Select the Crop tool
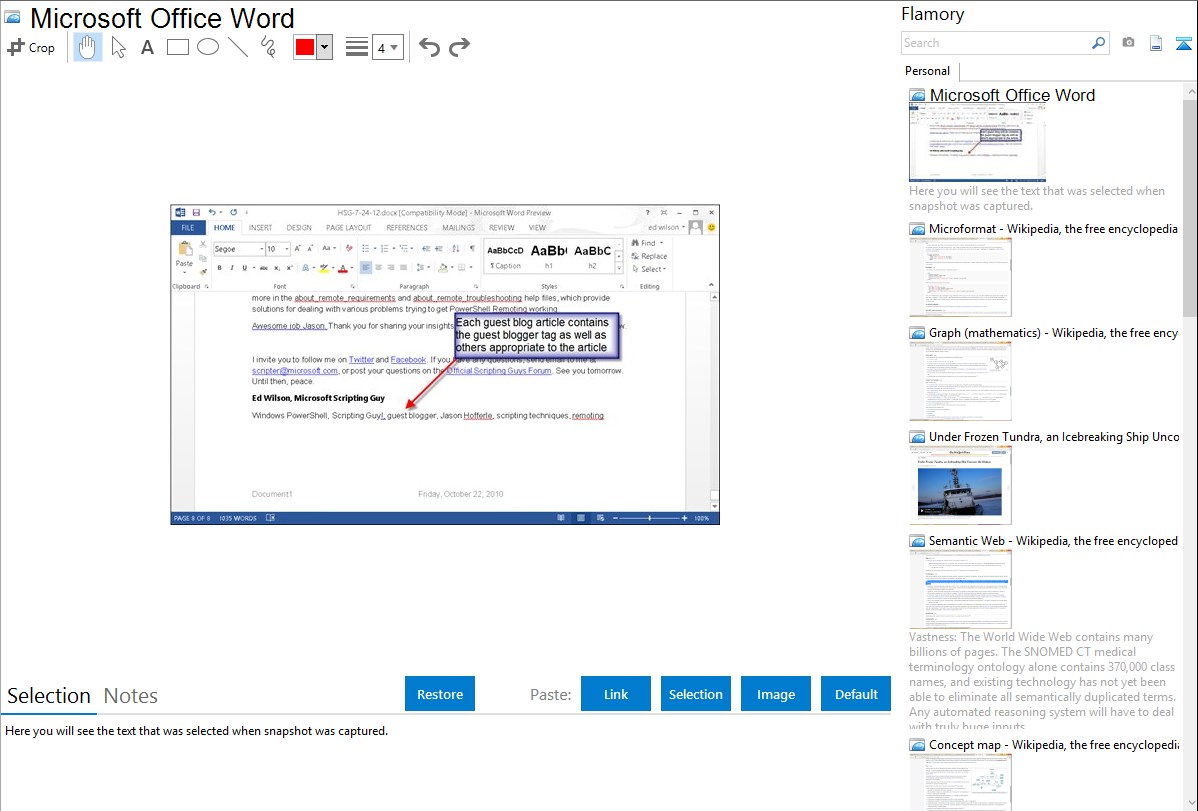This screenshot has width=1198, height=811. pyautogui.click(x=31, y=47)
